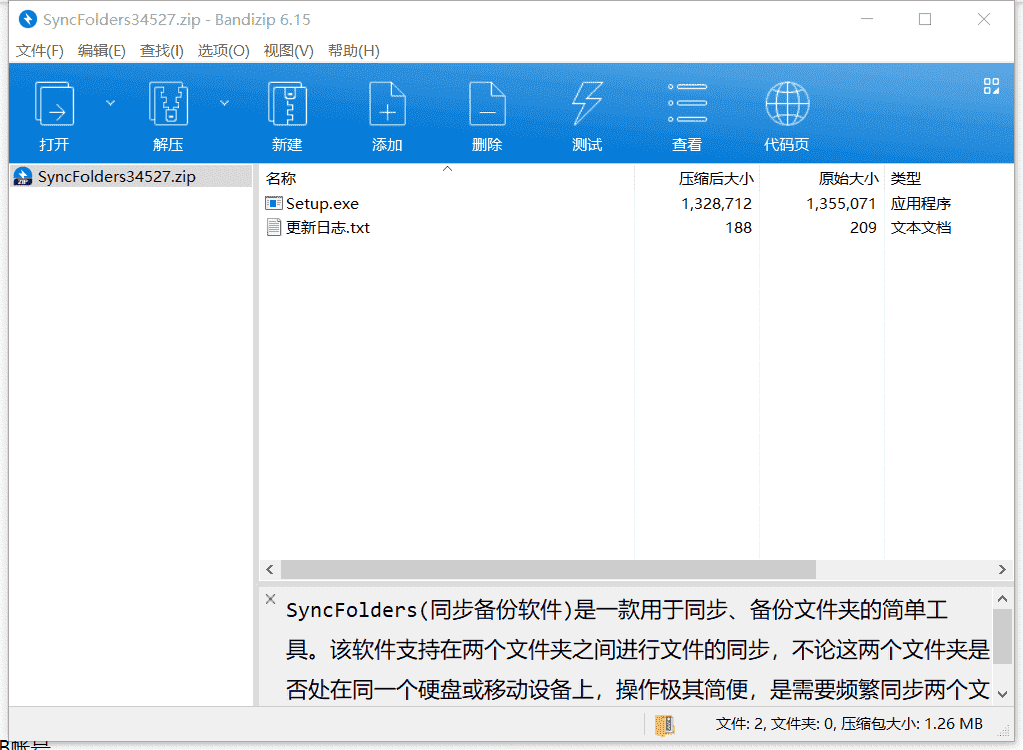Sort by the 名称 column header
1023x750 pixels.
281,178
